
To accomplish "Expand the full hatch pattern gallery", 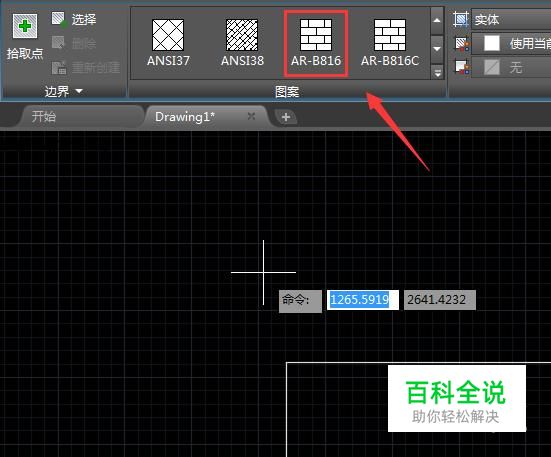I will pos(437,73).
